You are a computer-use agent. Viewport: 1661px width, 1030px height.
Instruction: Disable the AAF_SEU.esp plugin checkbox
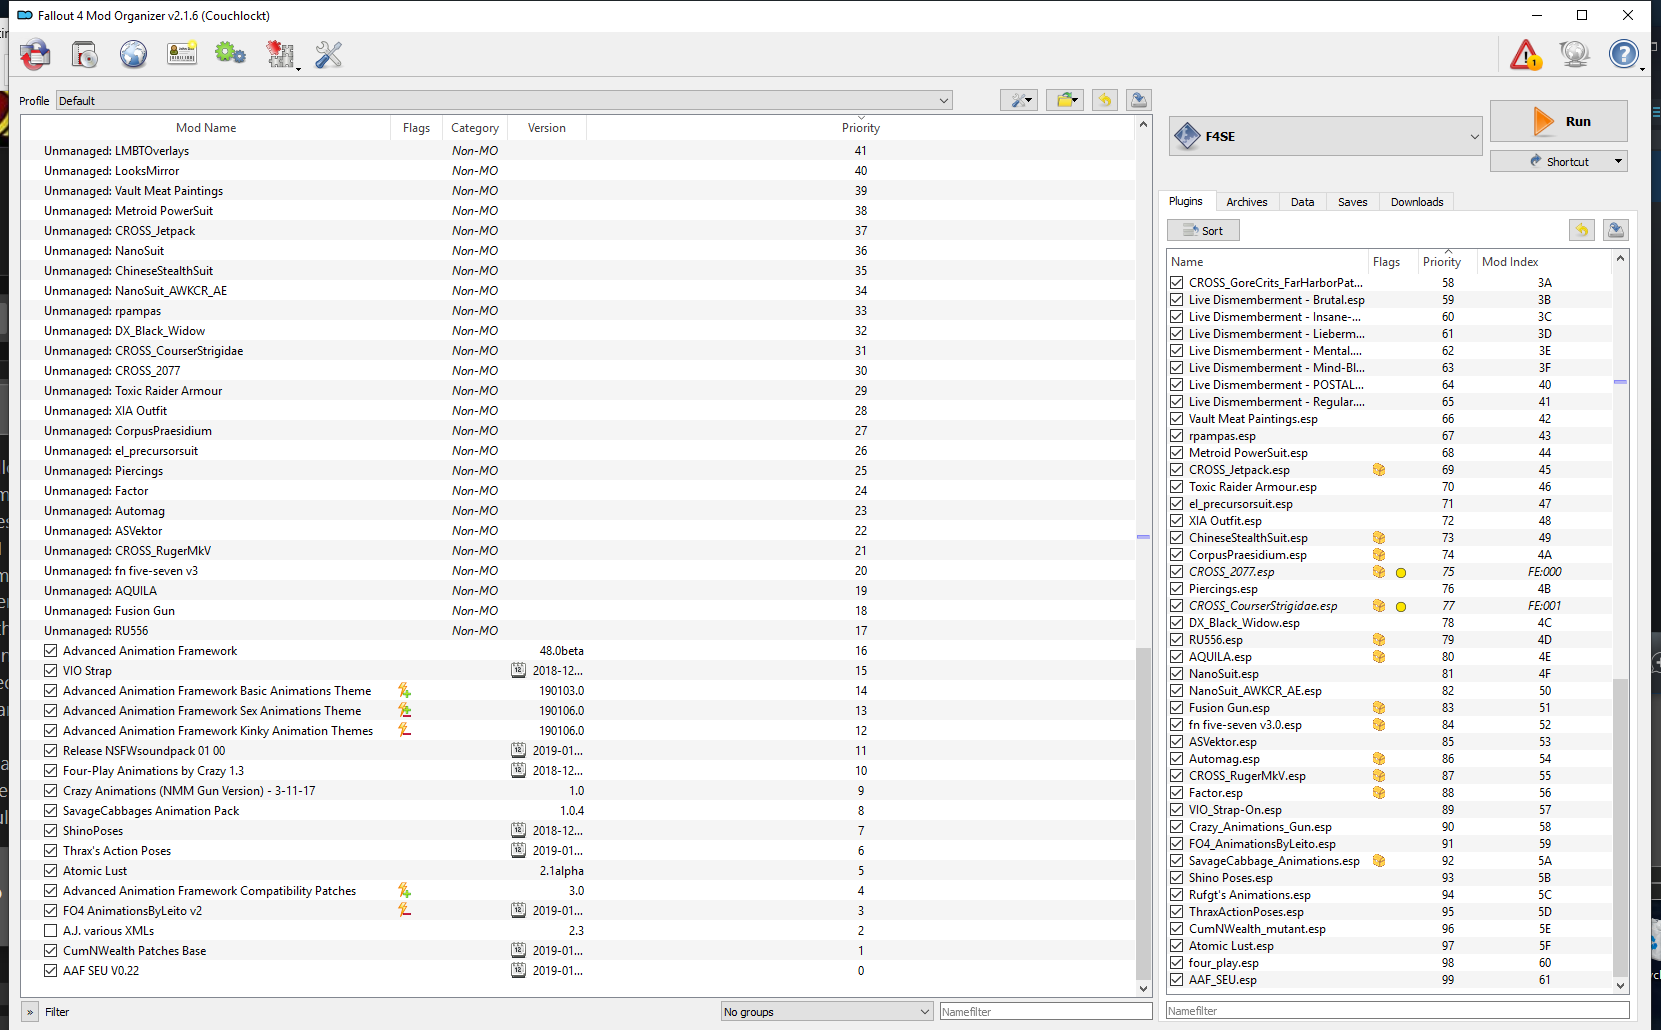tap(1177, 980)
